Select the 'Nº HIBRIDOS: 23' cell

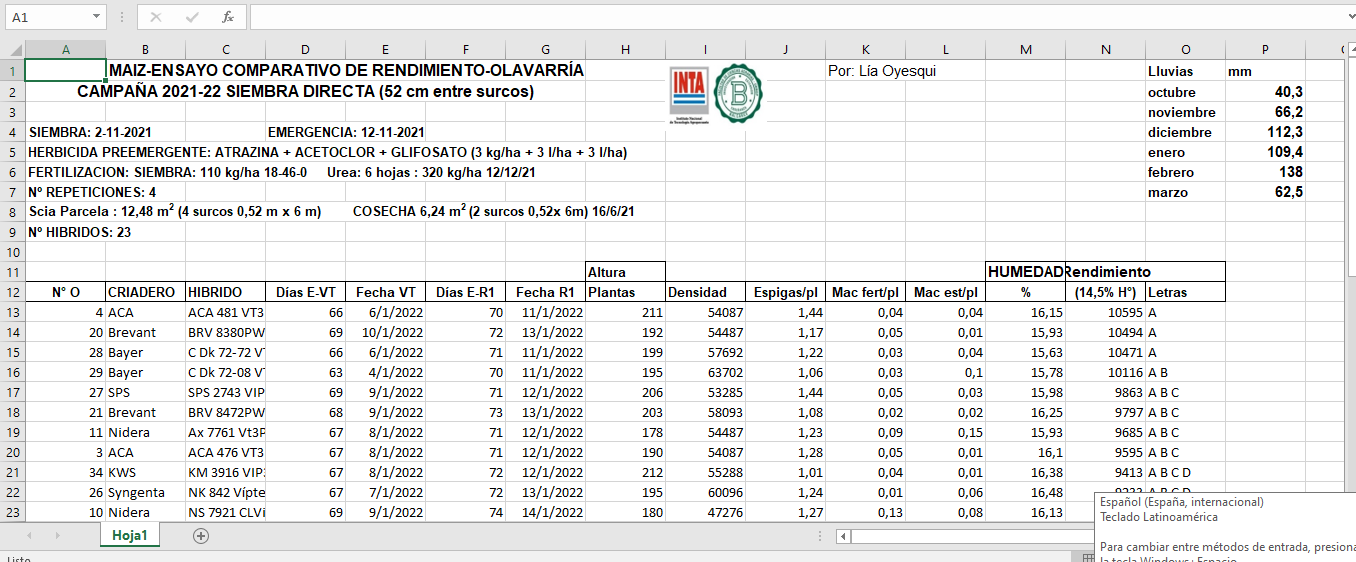[x=79, y=232]
